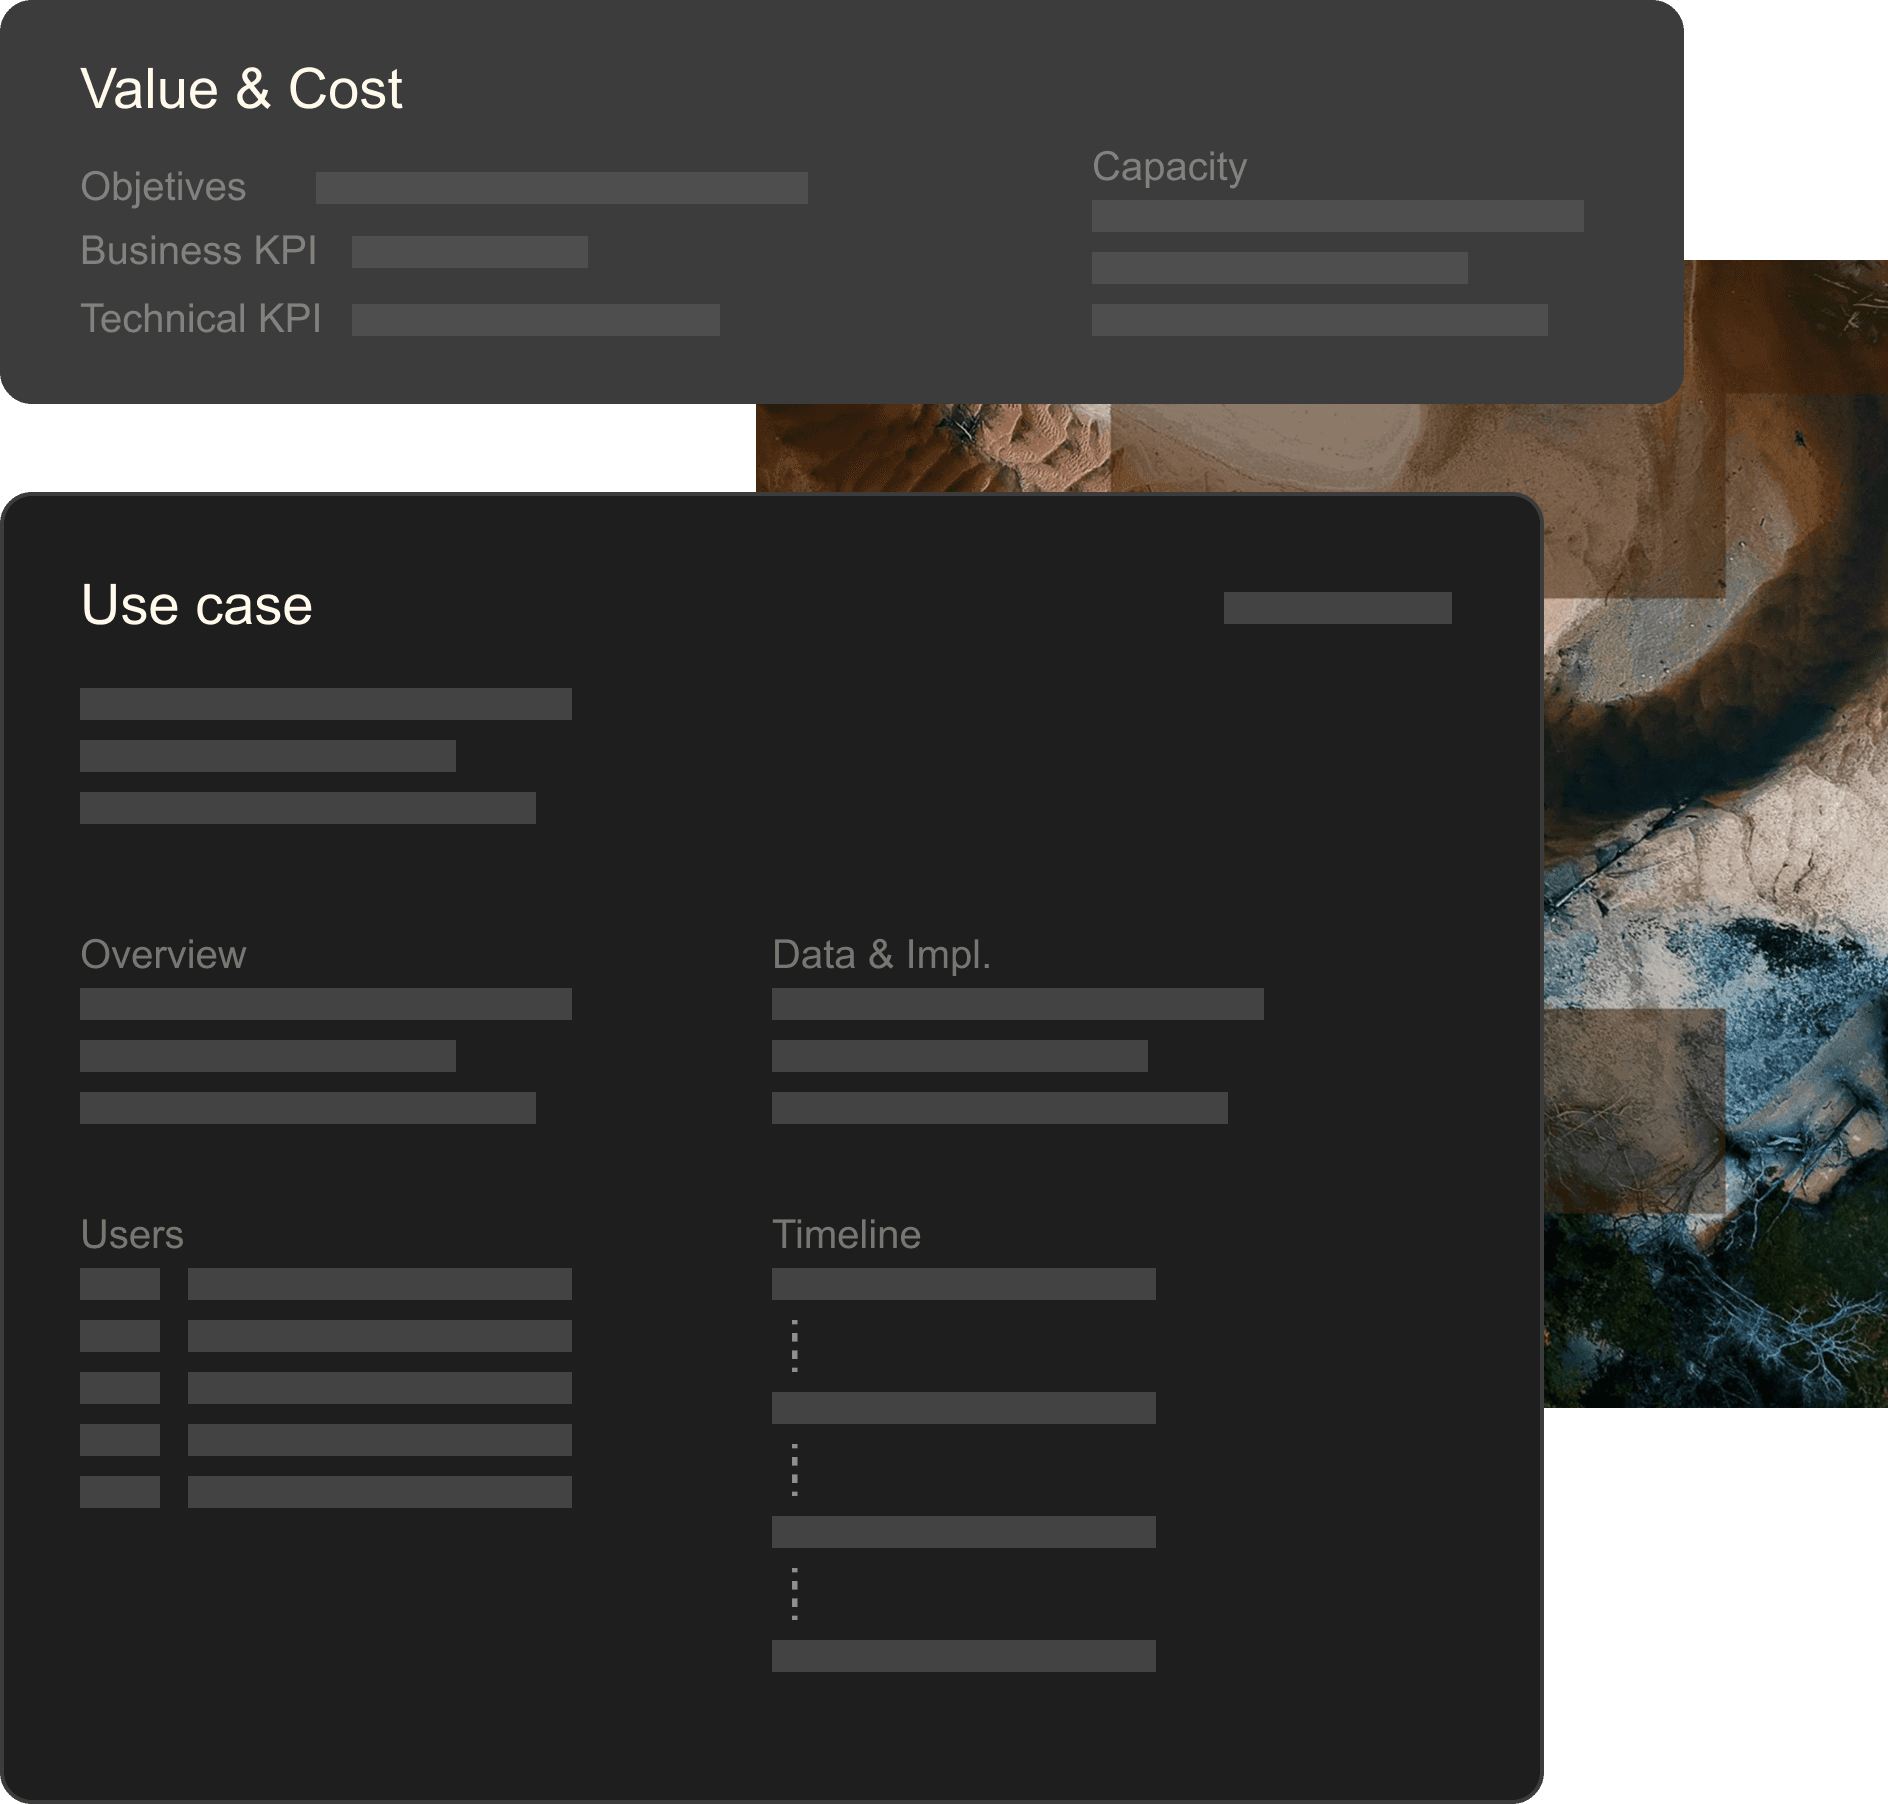Open the Capacity section heading
The width and height of the screenshot is (1888, 1804).
[x=1169, y=167]
